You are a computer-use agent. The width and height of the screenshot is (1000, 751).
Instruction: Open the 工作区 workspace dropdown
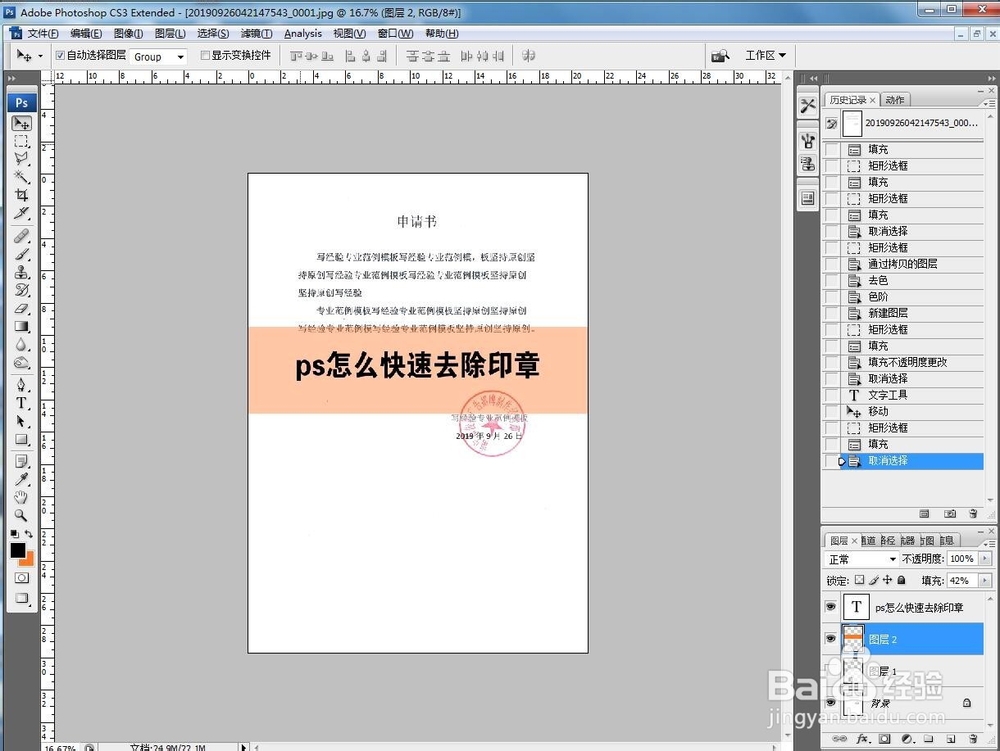pos(765,55)
